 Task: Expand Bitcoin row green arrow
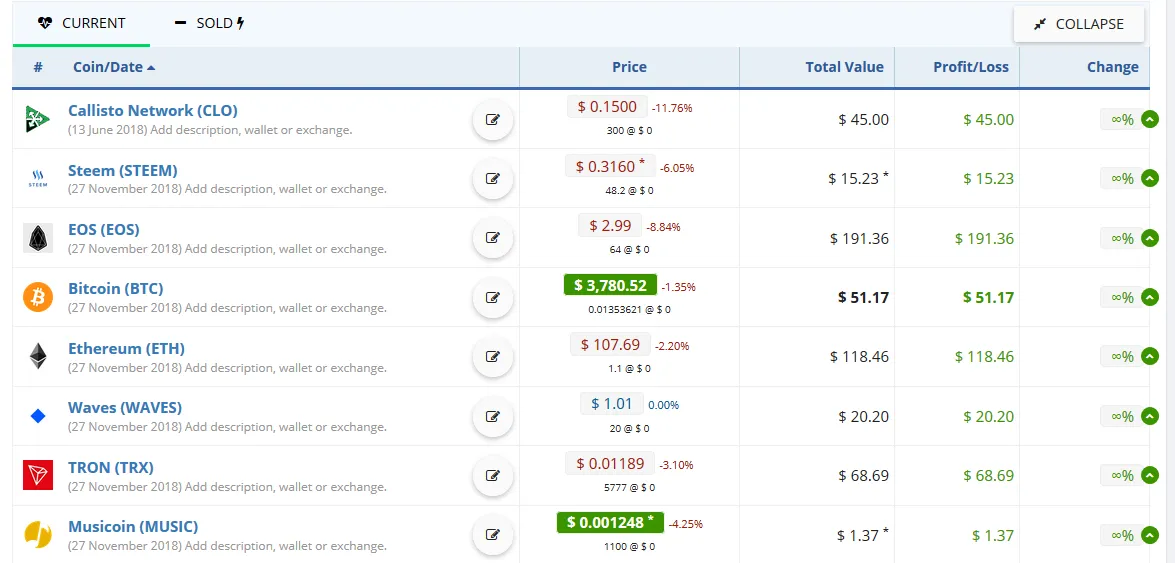coord(1150,298)
